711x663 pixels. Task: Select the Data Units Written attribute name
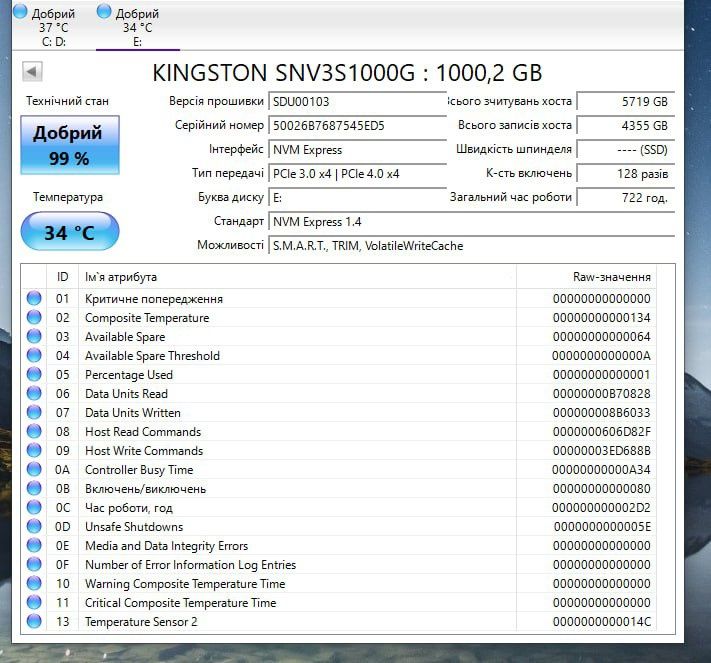(x=133, y=413)
